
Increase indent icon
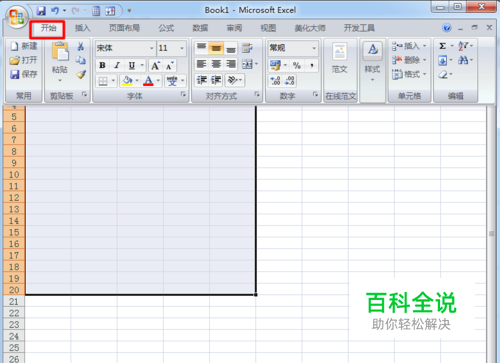pos(216,80)
